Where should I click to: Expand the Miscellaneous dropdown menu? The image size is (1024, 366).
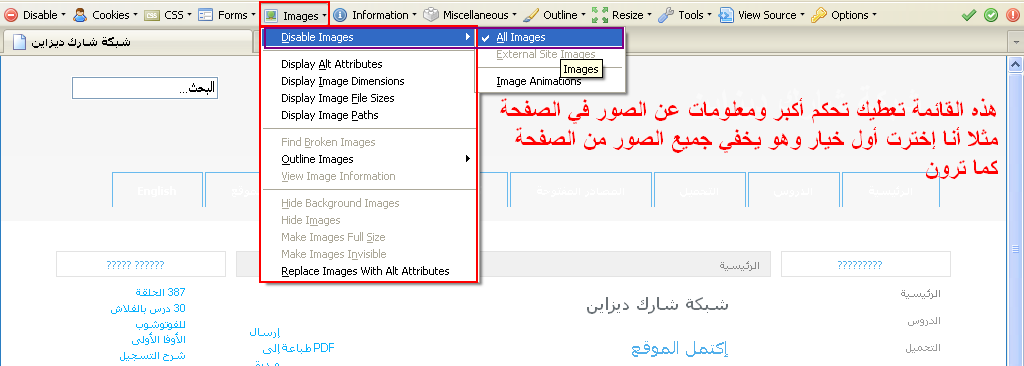[x=514, y=15]
